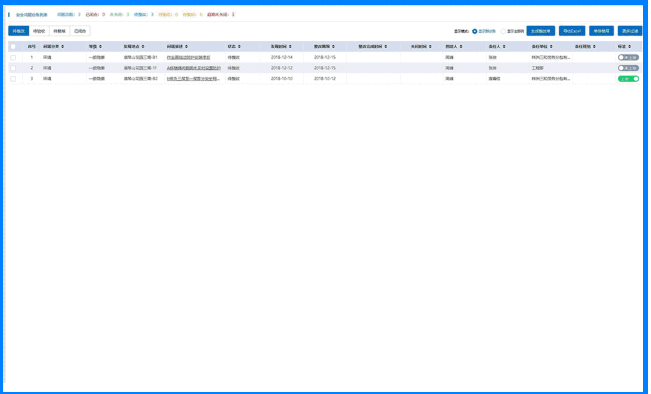The width and height of the screenshot is (651, 394).
Task: Sort by the 创建人 (creator) column arrows
Action: [461, 46]
